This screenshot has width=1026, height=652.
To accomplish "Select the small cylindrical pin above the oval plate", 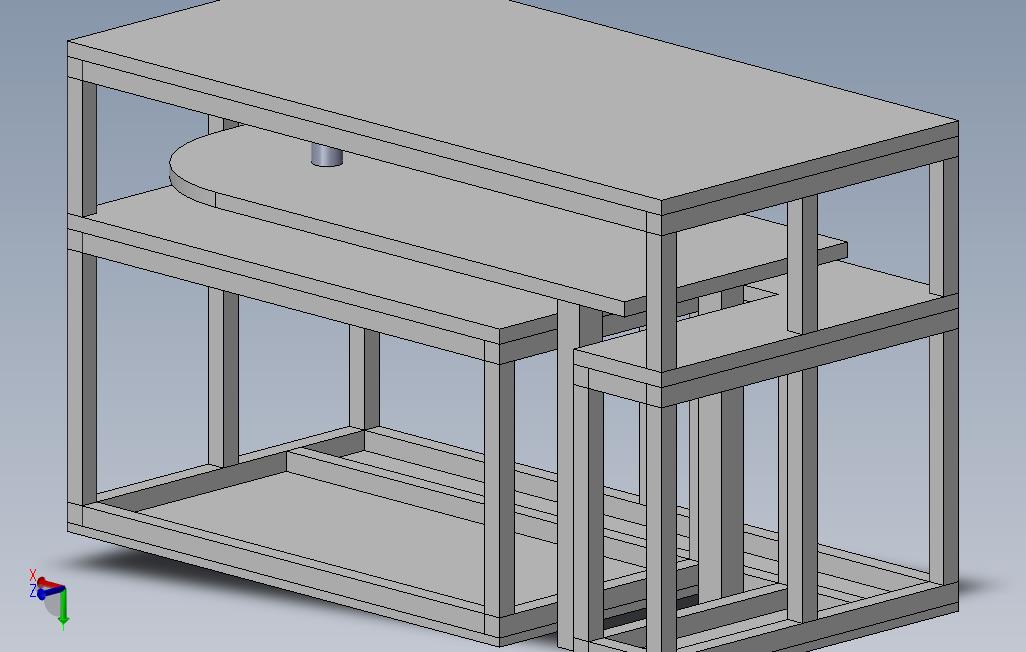I will [326, 157].
